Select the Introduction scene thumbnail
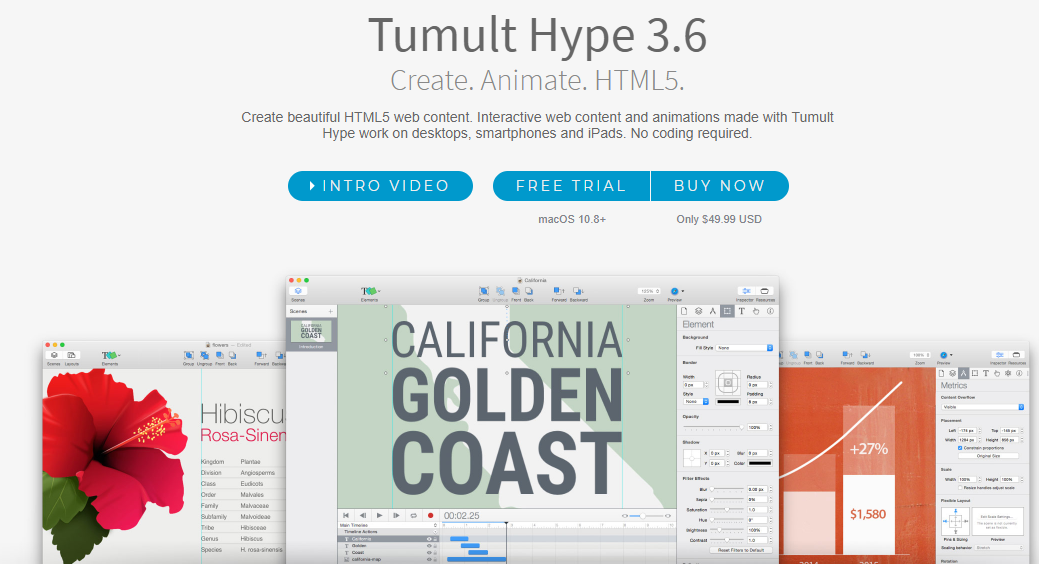The image size is (1039, 564). click(x=311, y=331)
